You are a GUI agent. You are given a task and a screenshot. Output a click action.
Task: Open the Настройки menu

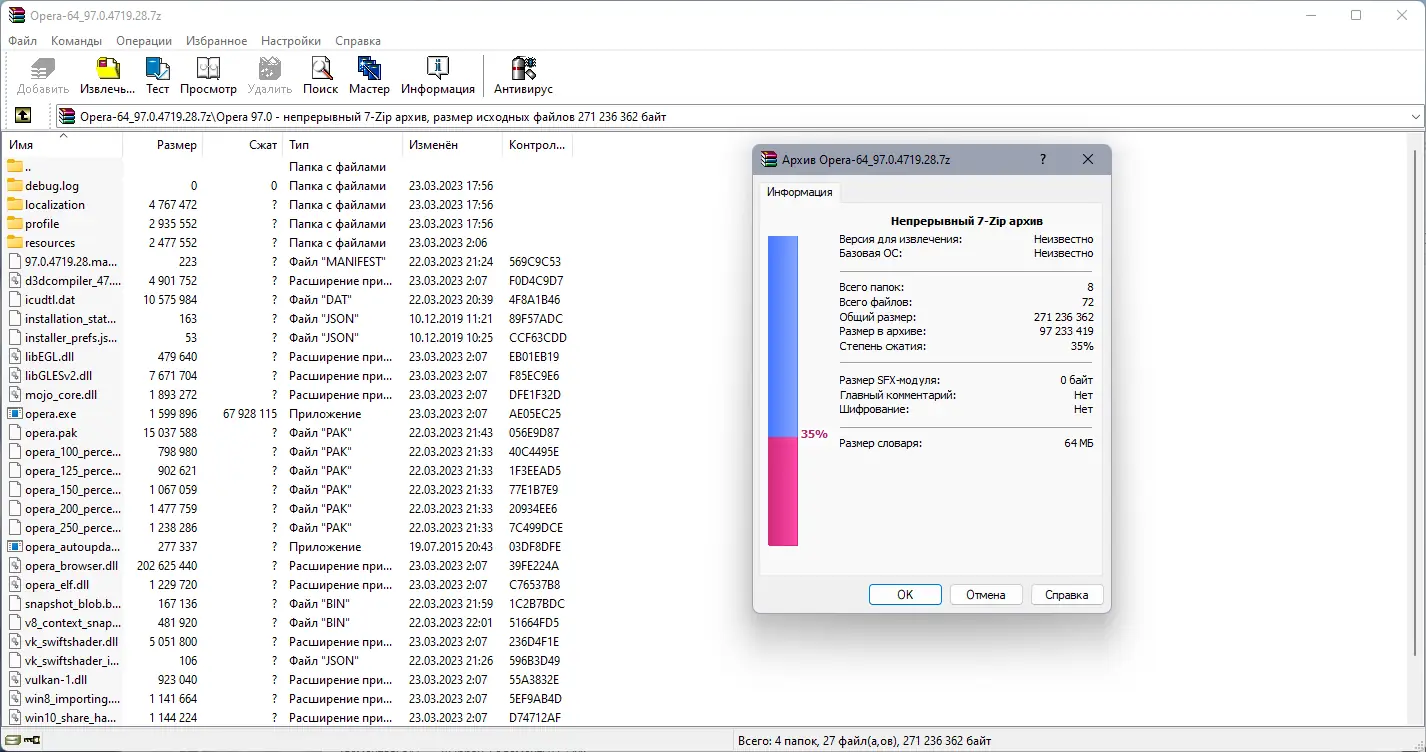point(290,41)
